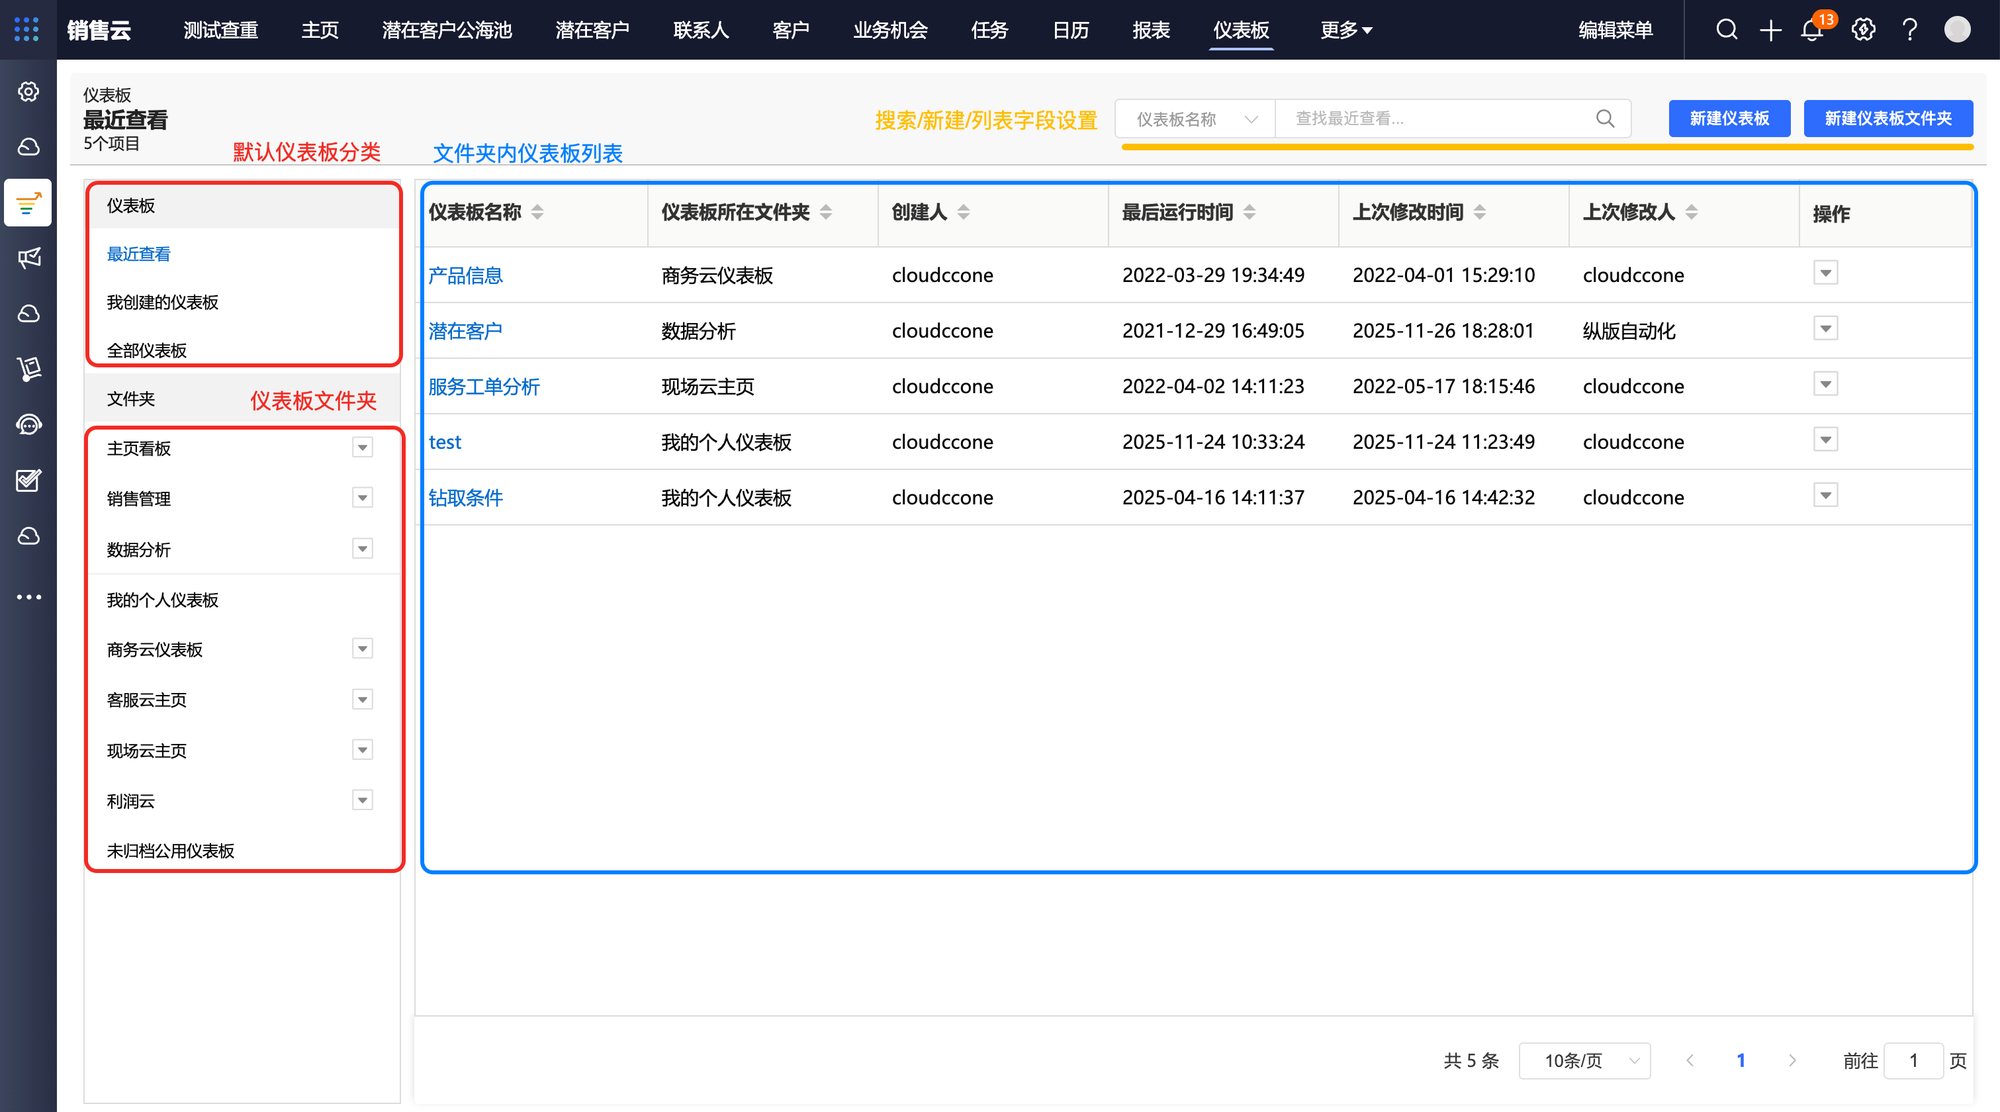The width and height of the screenshot is (2000, 1112).
Task: Sort by 仪表板名称 column arrows
Action: [x=537, y=212]
